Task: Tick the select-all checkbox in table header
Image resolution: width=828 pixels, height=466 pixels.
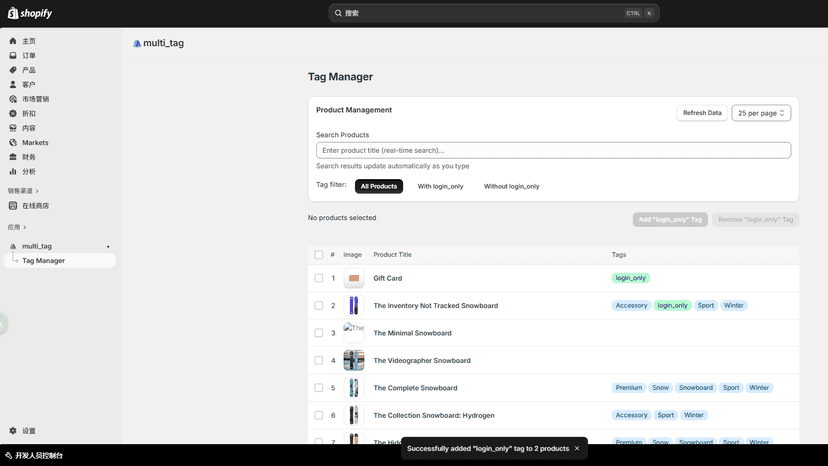Action: click(318, 255)
